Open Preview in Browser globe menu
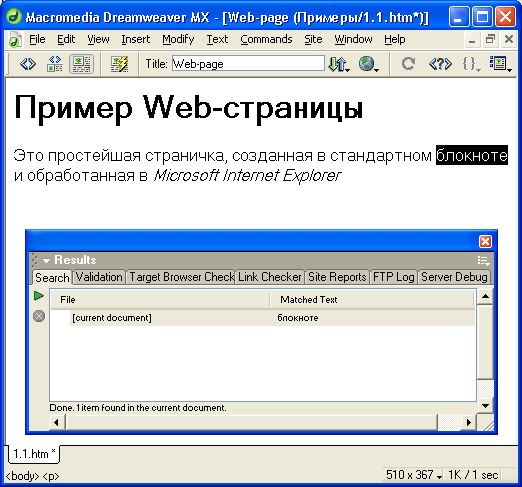 368,64
